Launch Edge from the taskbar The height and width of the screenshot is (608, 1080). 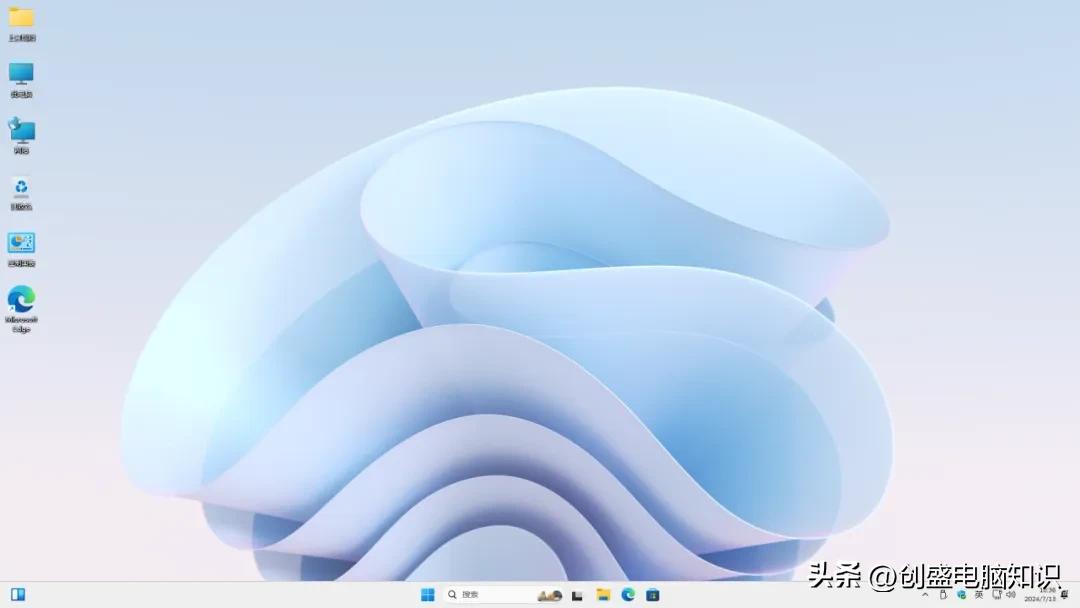(x=629, y=594)
